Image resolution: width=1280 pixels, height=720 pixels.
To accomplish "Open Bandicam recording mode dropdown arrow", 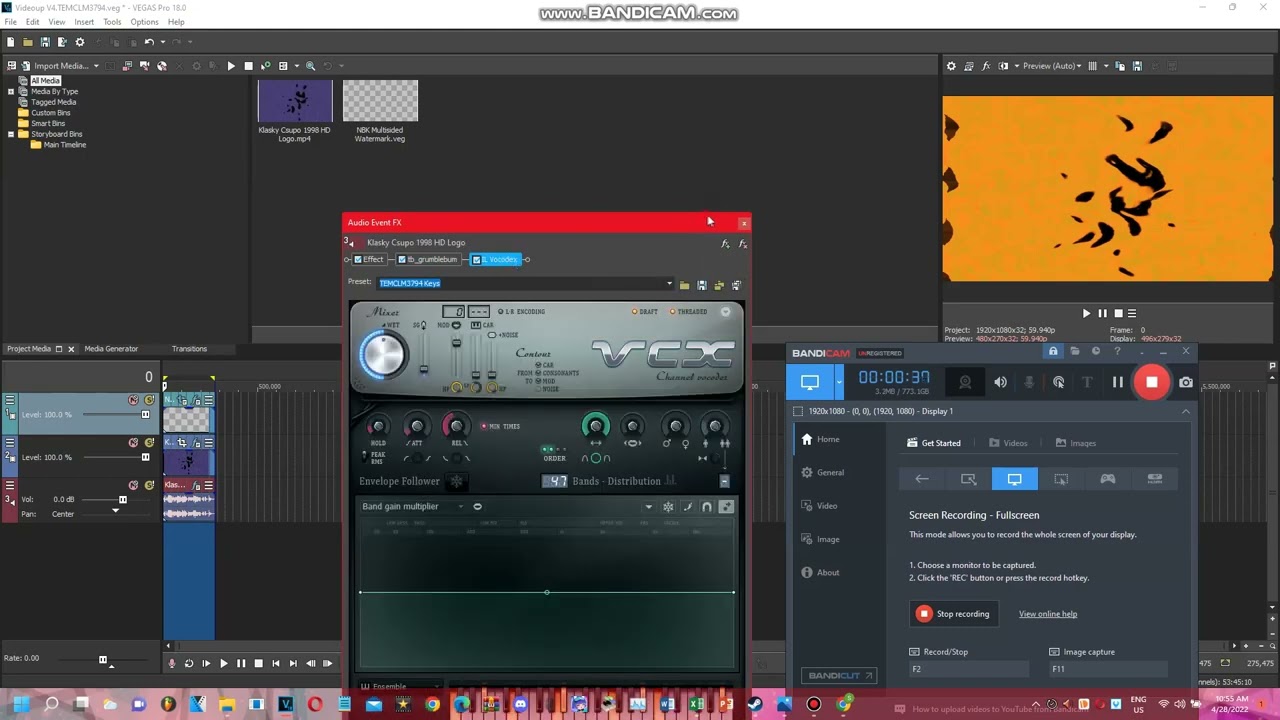I will pyautogui.click(x=838, y=382).
